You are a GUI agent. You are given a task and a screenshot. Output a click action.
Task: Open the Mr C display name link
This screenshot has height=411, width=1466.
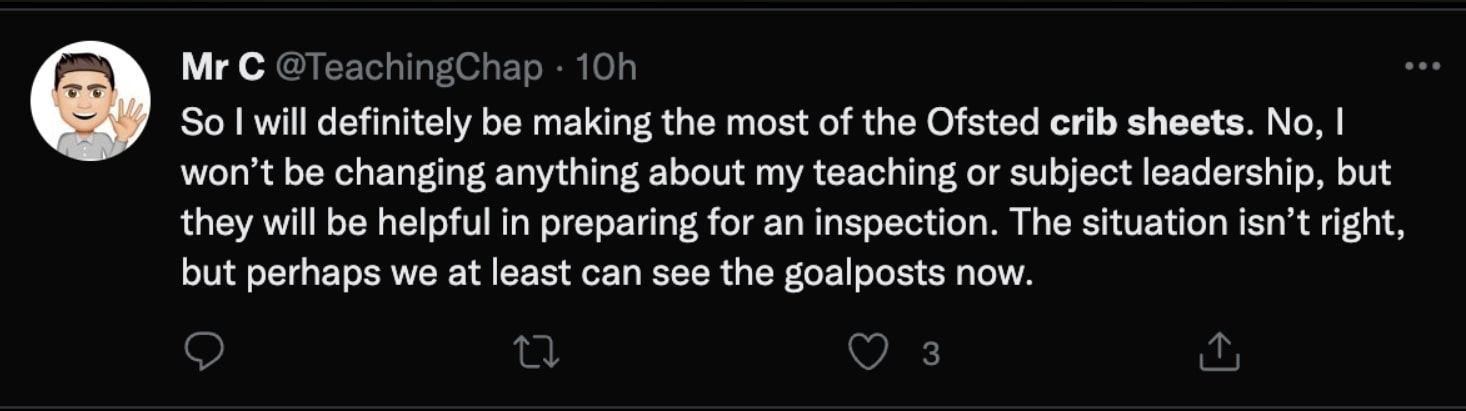tap(223, 67)
